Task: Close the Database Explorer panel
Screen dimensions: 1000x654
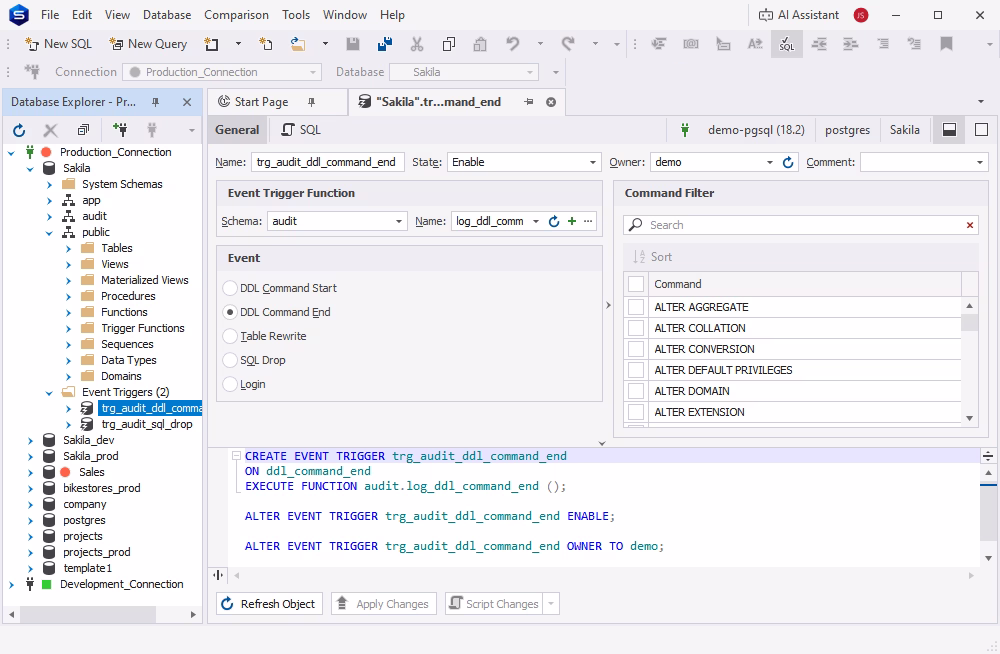Action: [x=187, y=102]
